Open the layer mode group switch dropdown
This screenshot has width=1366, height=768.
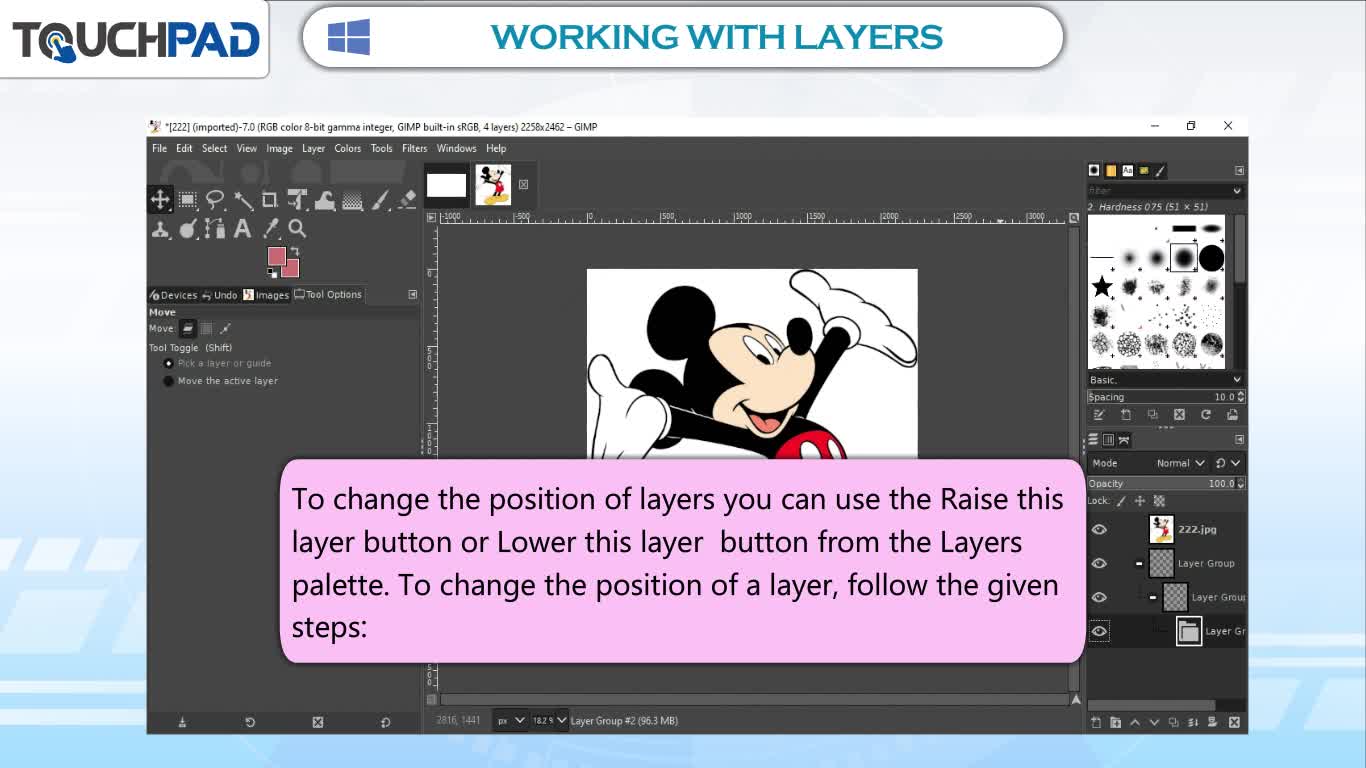pyautogui.click(x=1228, y=463)
